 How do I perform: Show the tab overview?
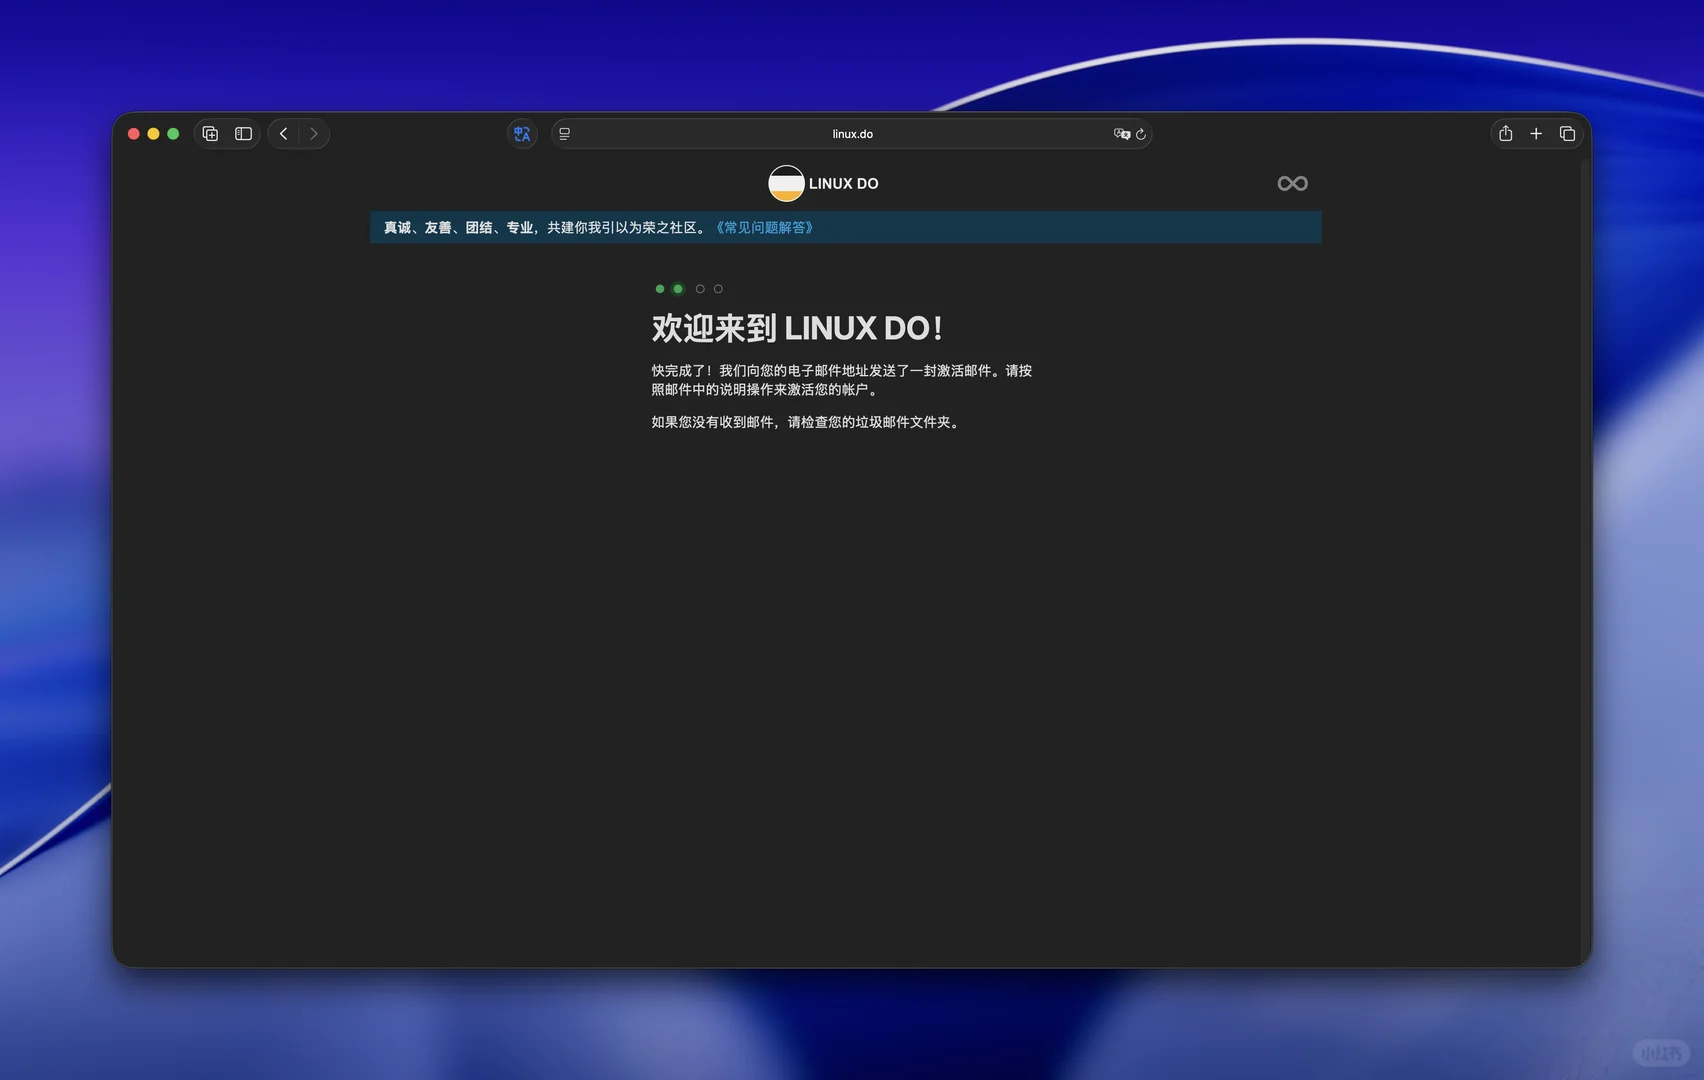point(1568,133)
